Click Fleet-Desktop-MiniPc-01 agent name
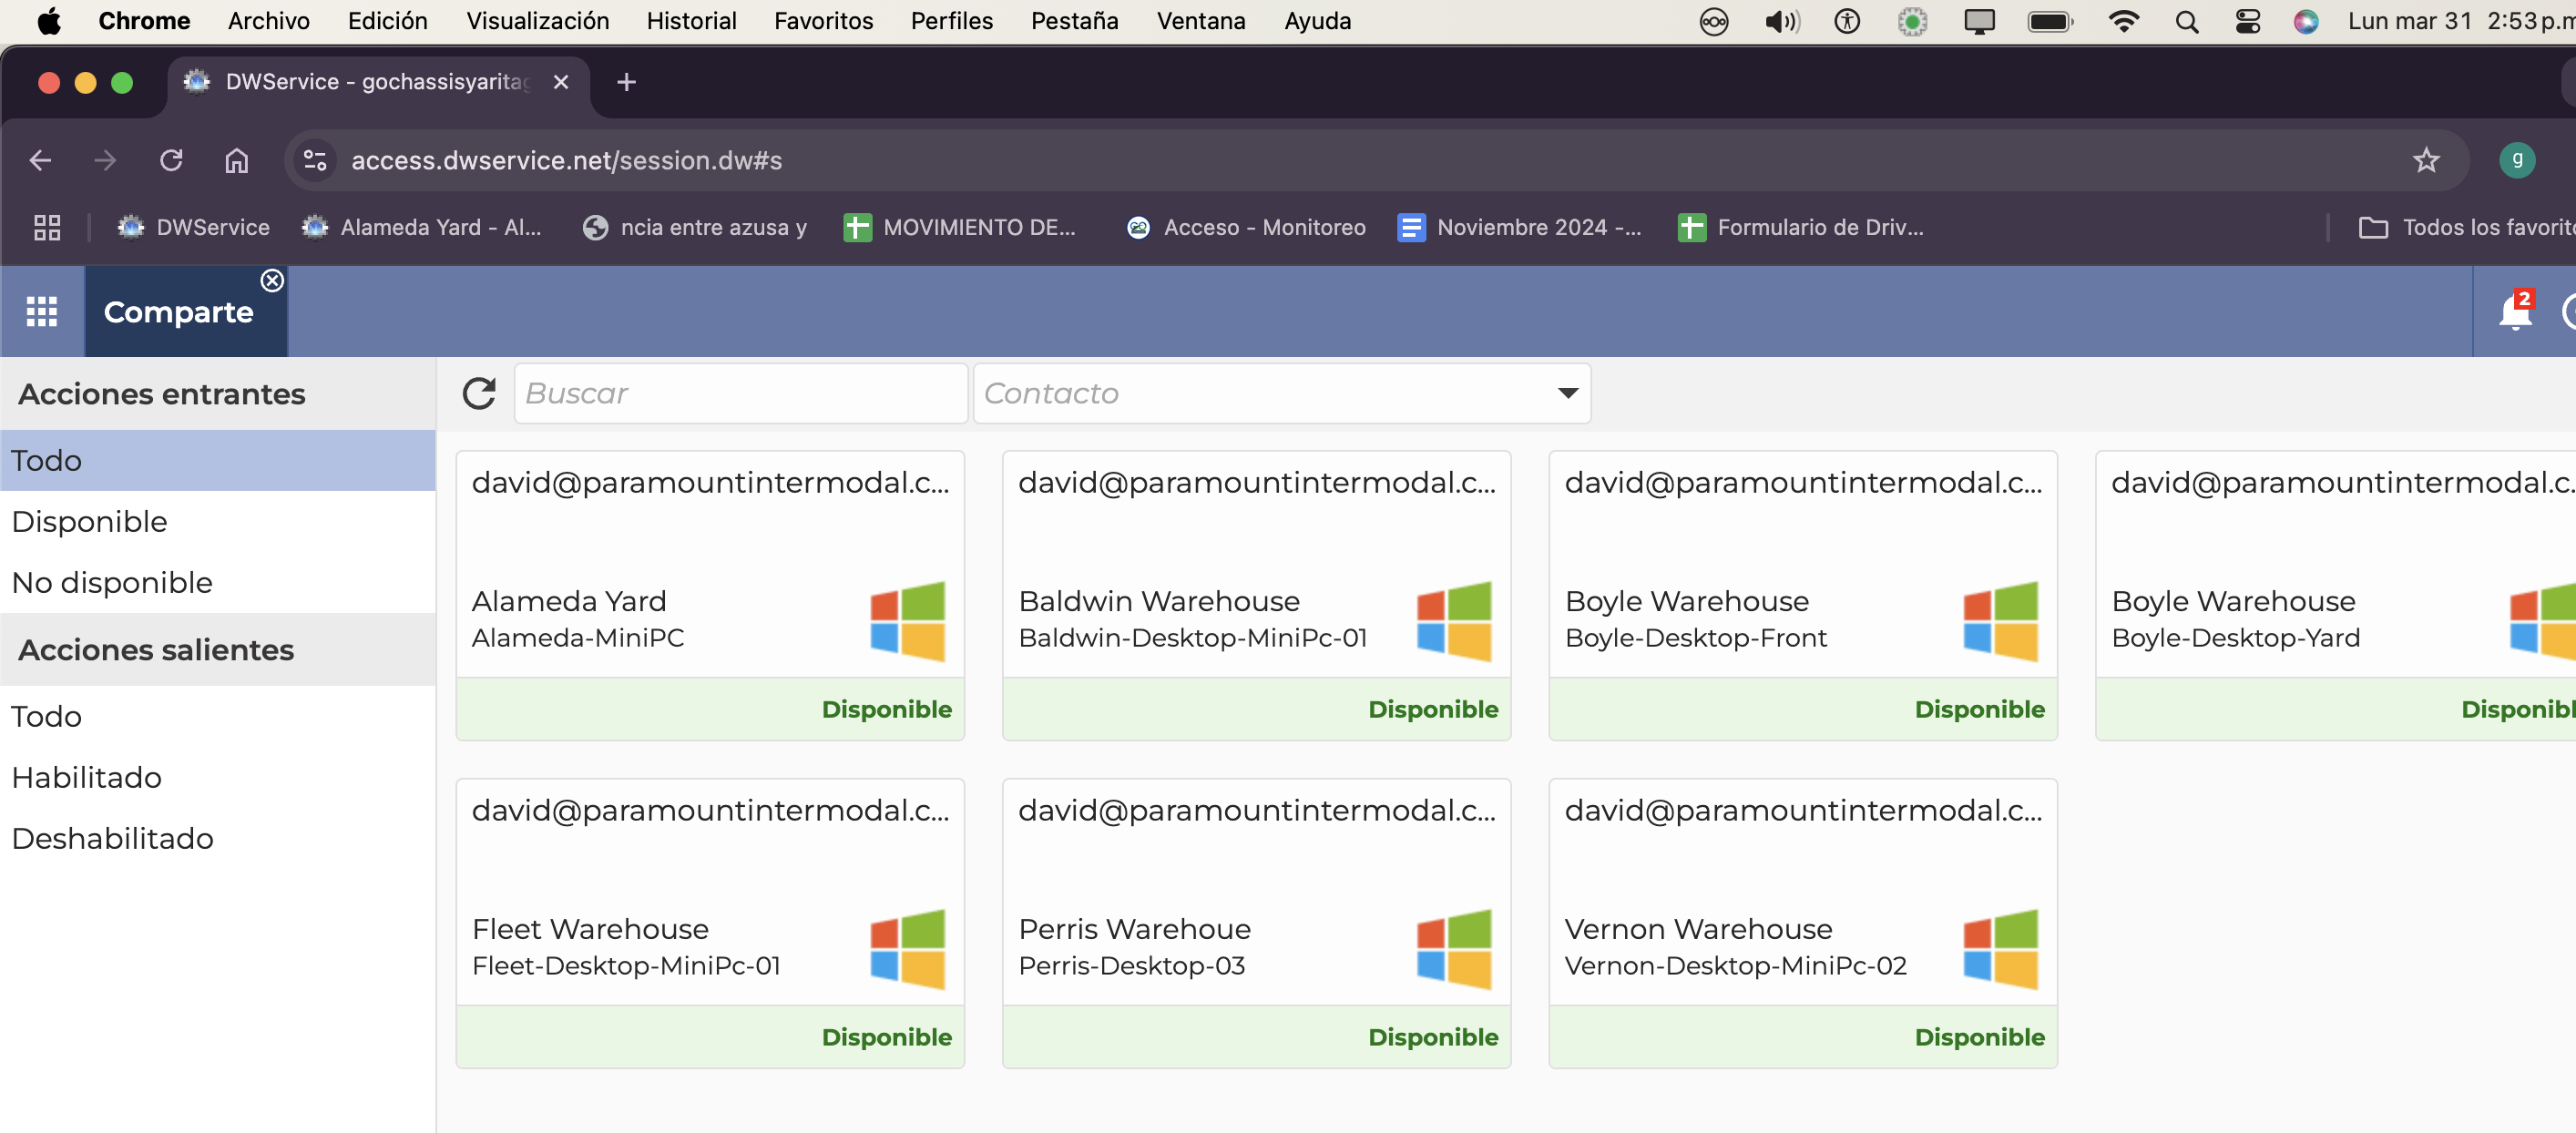Screen dimensions: 2576x1133 coord(626,965)
